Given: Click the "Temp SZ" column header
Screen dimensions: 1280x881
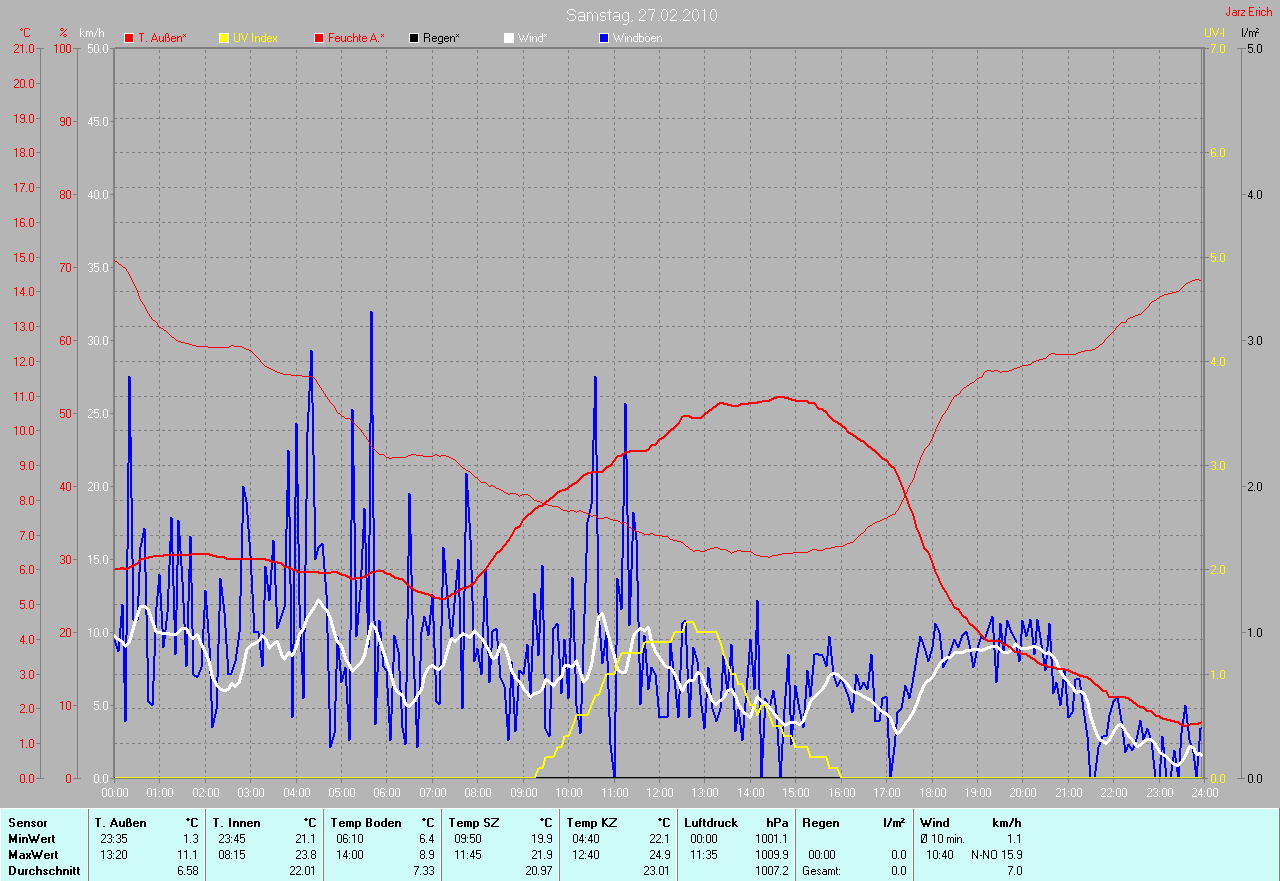Looking at the screenshot, I should click(474, 823).
